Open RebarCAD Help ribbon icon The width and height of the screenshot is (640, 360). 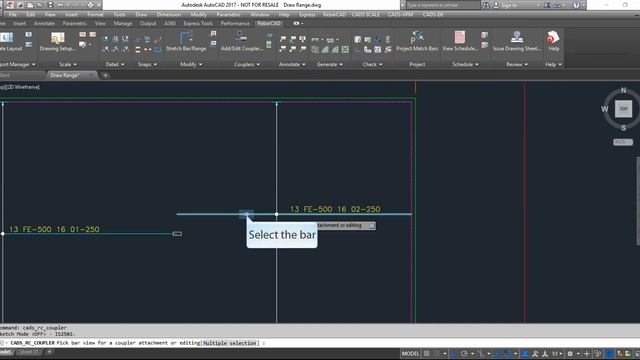(x=553, y=42)
